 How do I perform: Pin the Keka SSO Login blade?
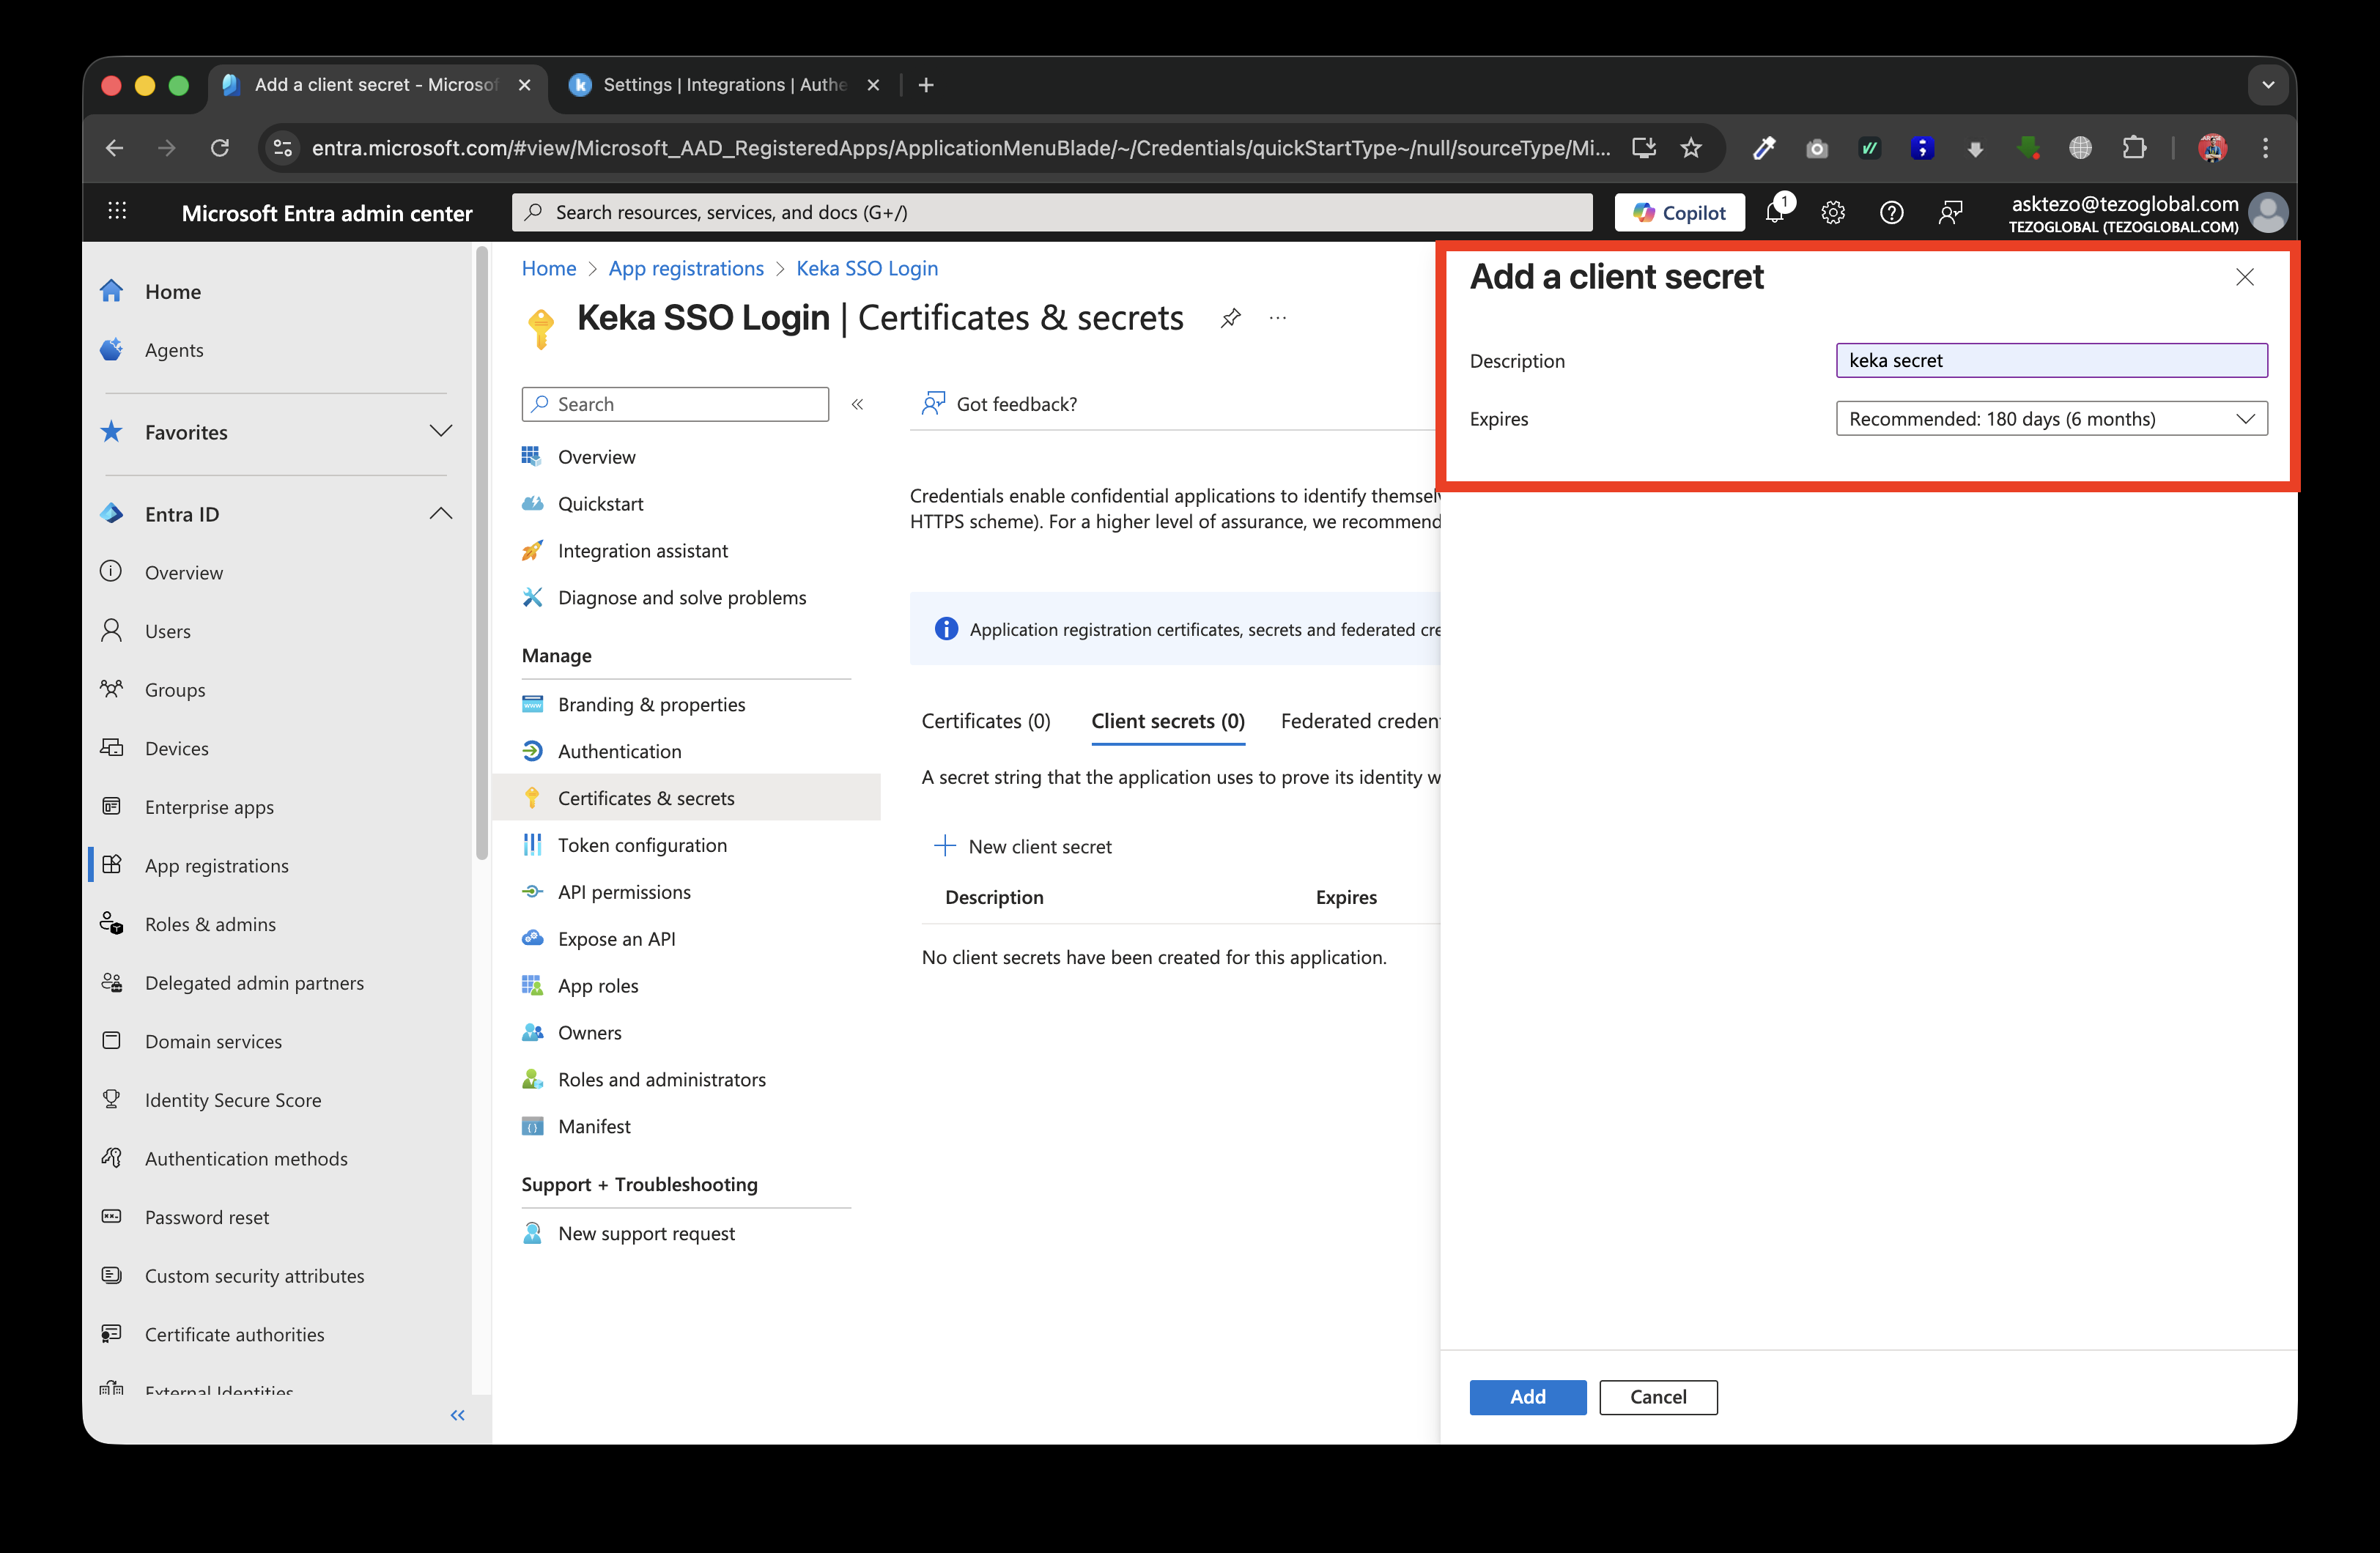1230,318
